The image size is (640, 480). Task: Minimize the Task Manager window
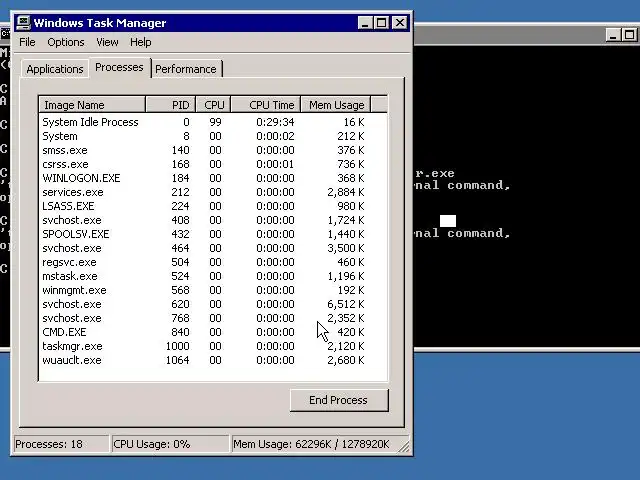[365, 23]
